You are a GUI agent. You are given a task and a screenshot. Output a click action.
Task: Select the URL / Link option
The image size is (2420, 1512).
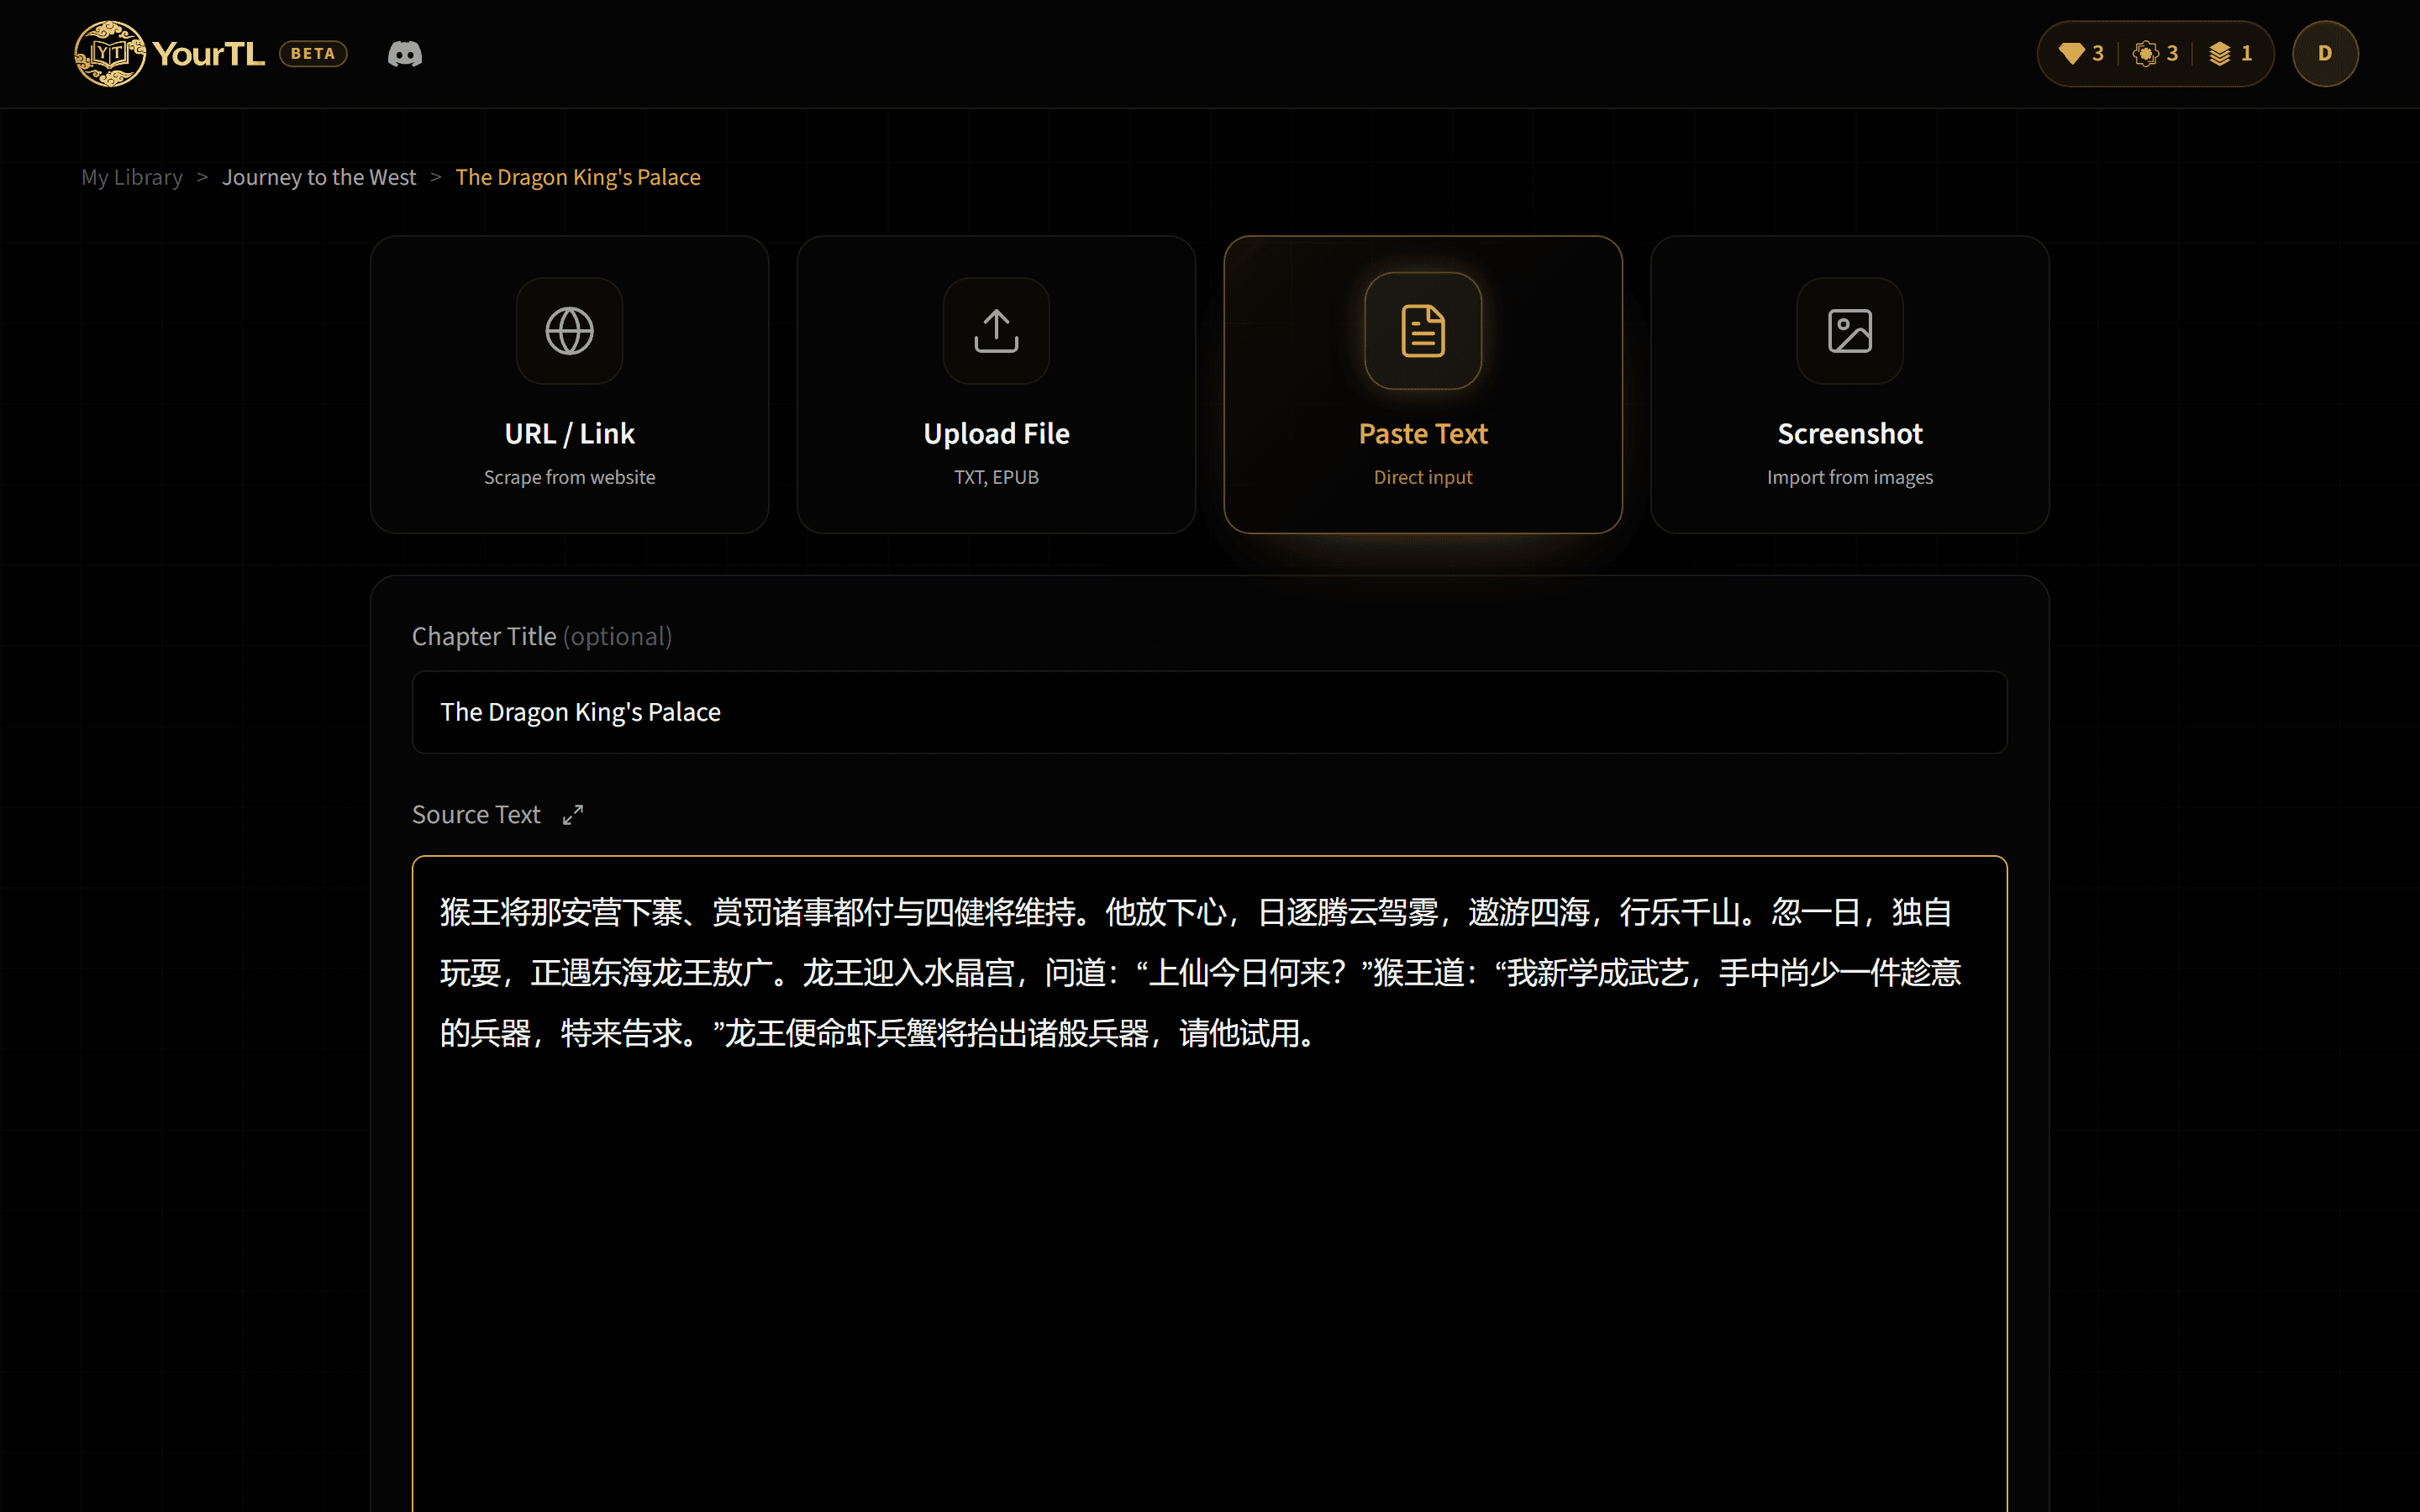[x=570, y=385]
